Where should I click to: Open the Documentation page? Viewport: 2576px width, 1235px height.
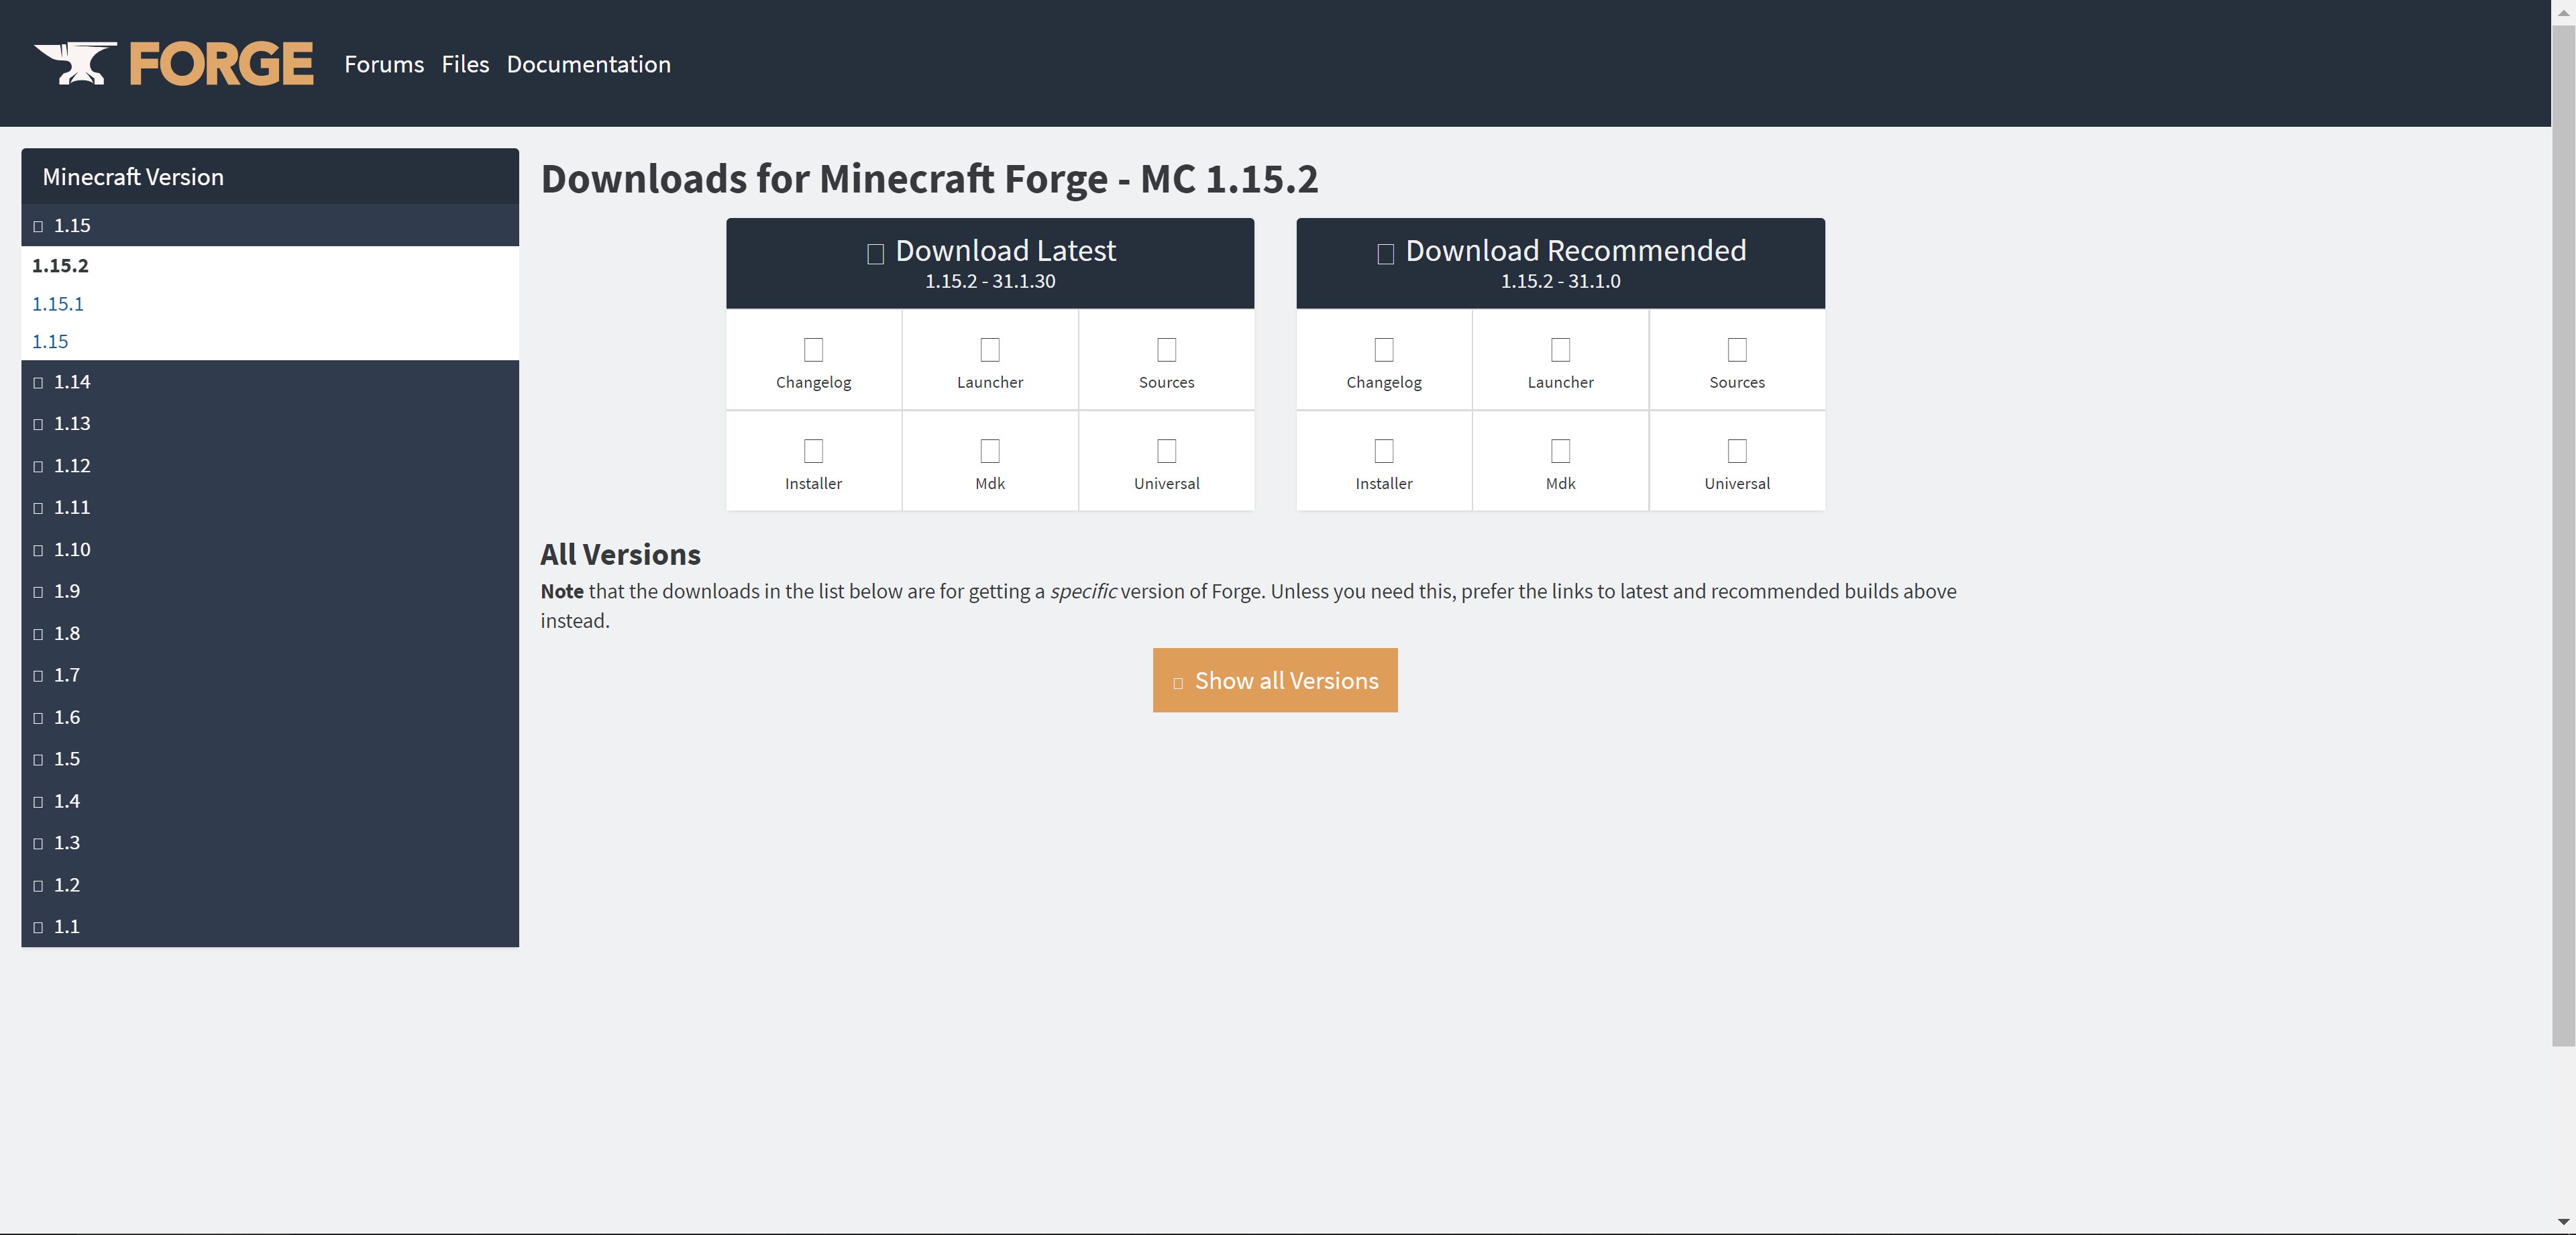589,64
